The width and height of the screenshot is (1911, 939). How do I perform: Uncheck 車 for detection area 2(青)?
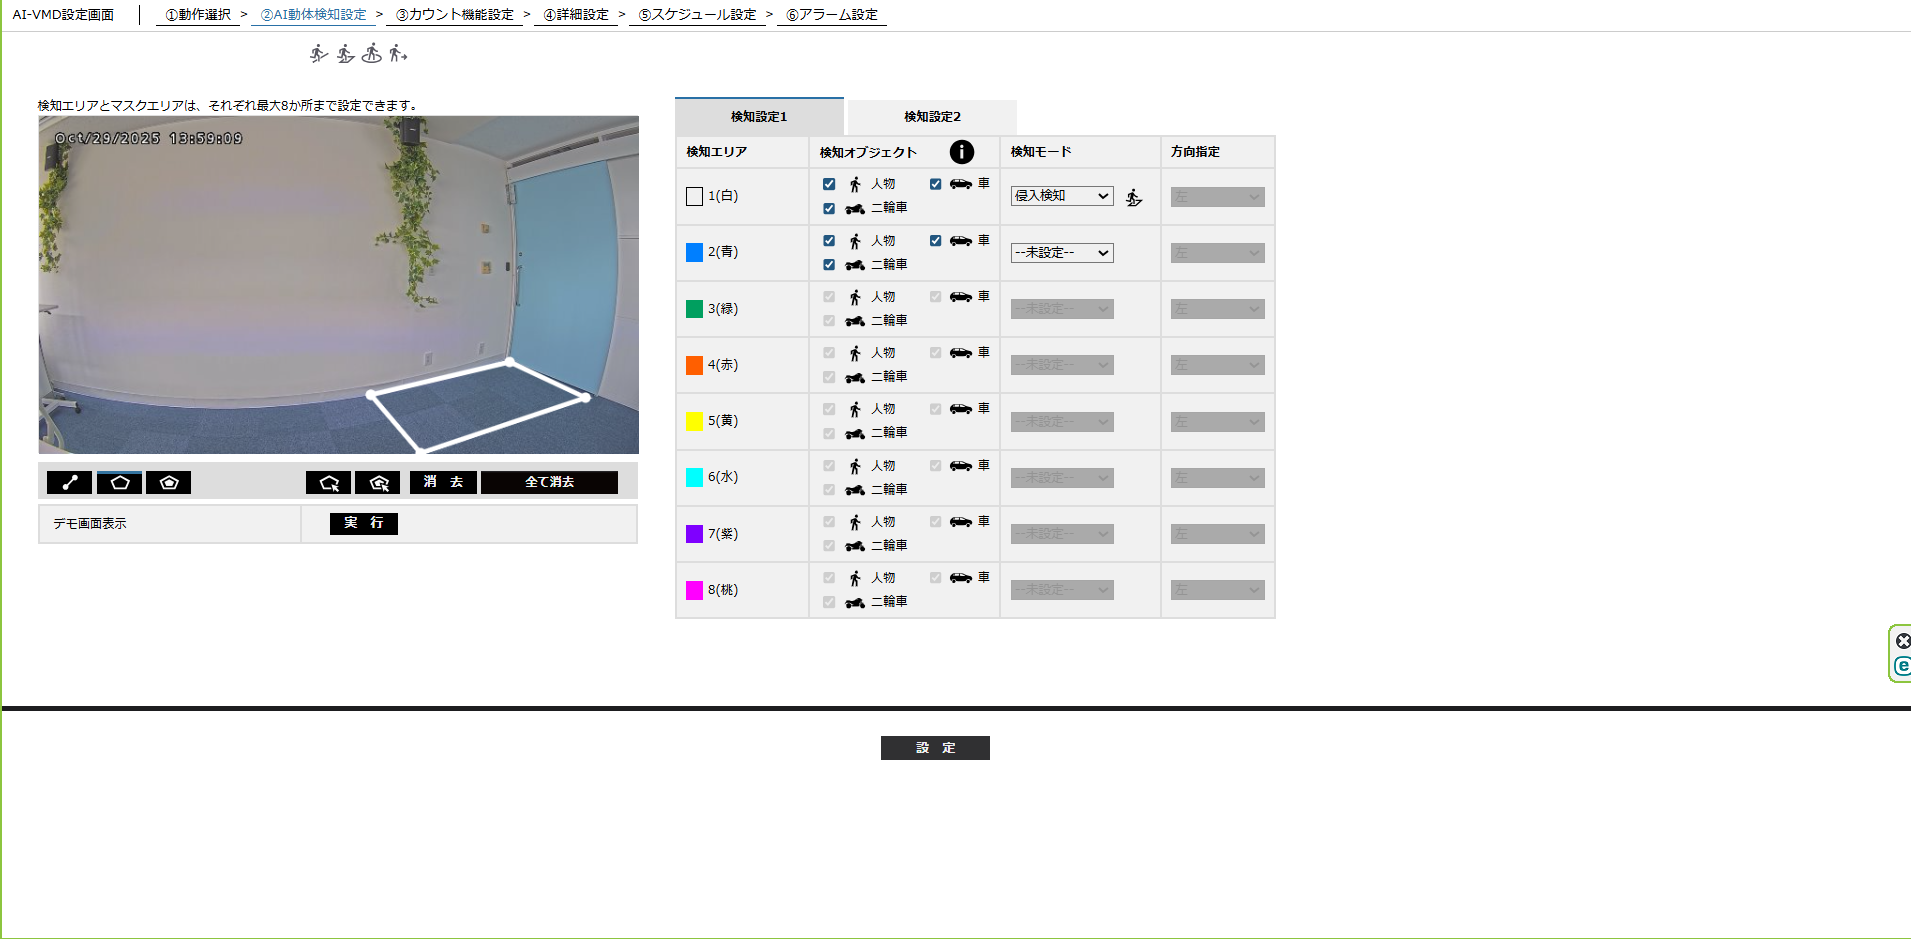935,241
